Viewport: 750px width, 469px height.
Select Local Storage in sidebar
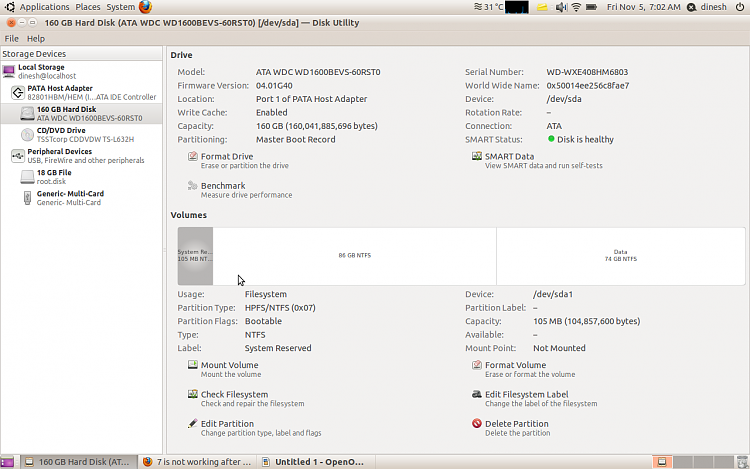(81, 72)
